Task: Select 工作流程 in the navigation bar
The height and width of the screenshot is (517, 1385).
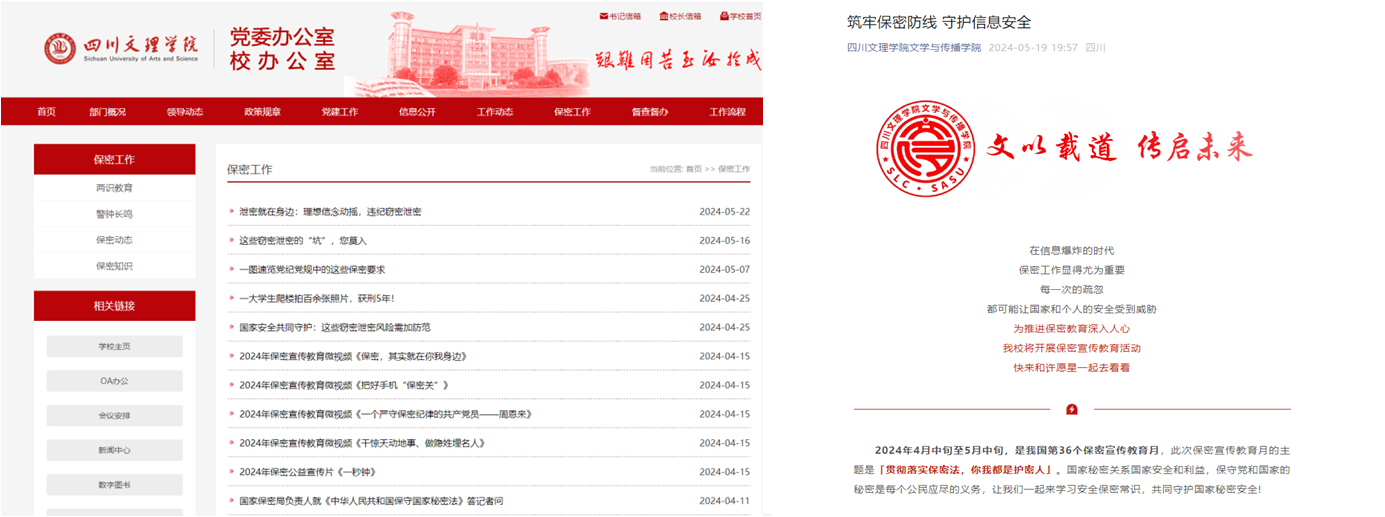Action: (727, 112)
